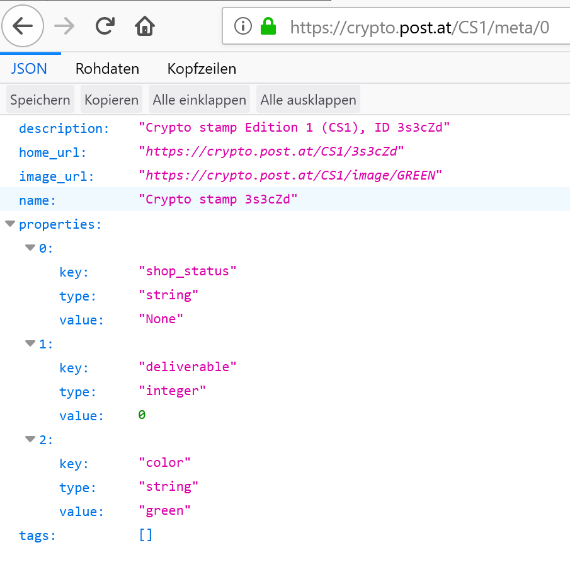Open the Kopfzeilen tab
The height and width of the screenshot is (562, 570).
click(202, 69)
